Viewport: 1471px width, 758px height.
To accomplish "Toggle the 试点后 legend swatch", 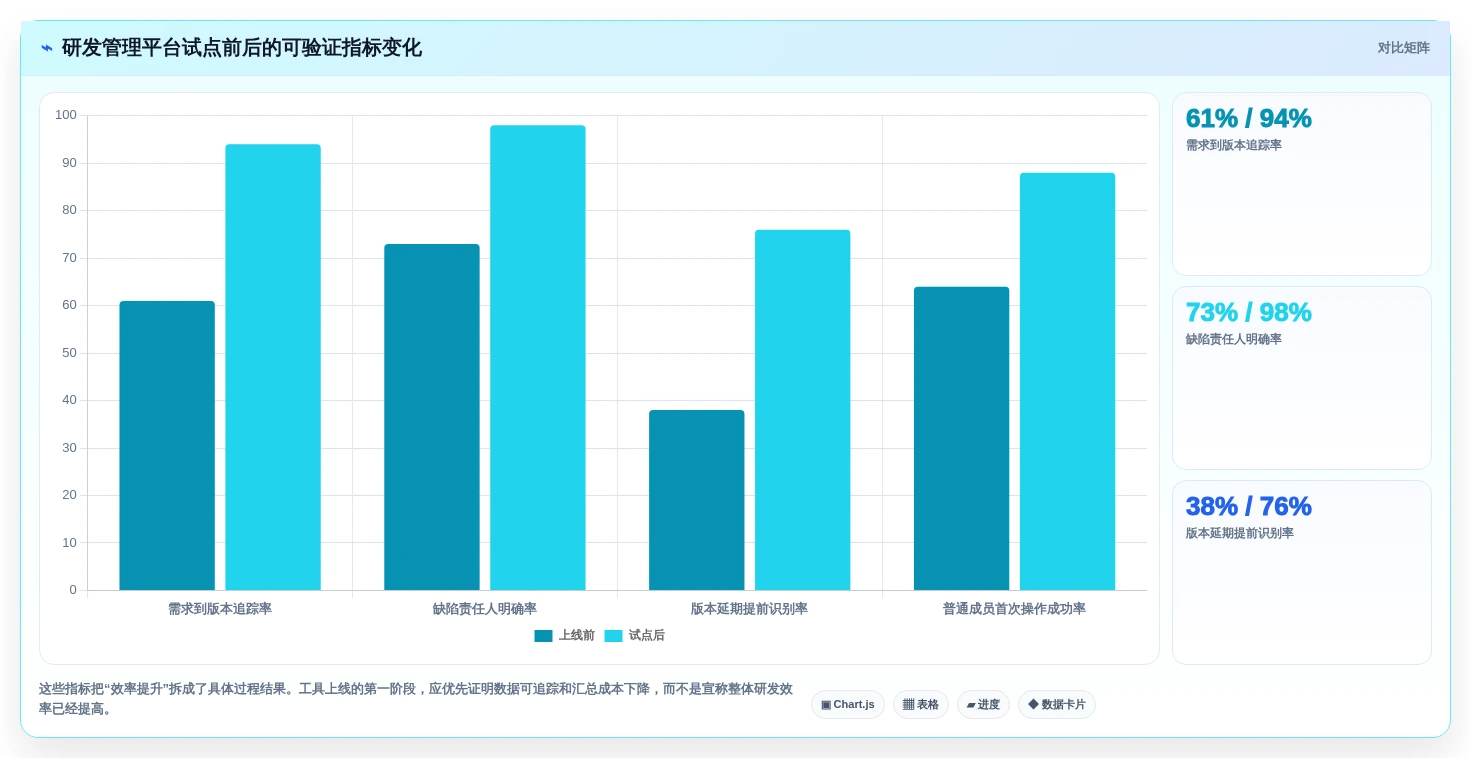I will [613, 636].
